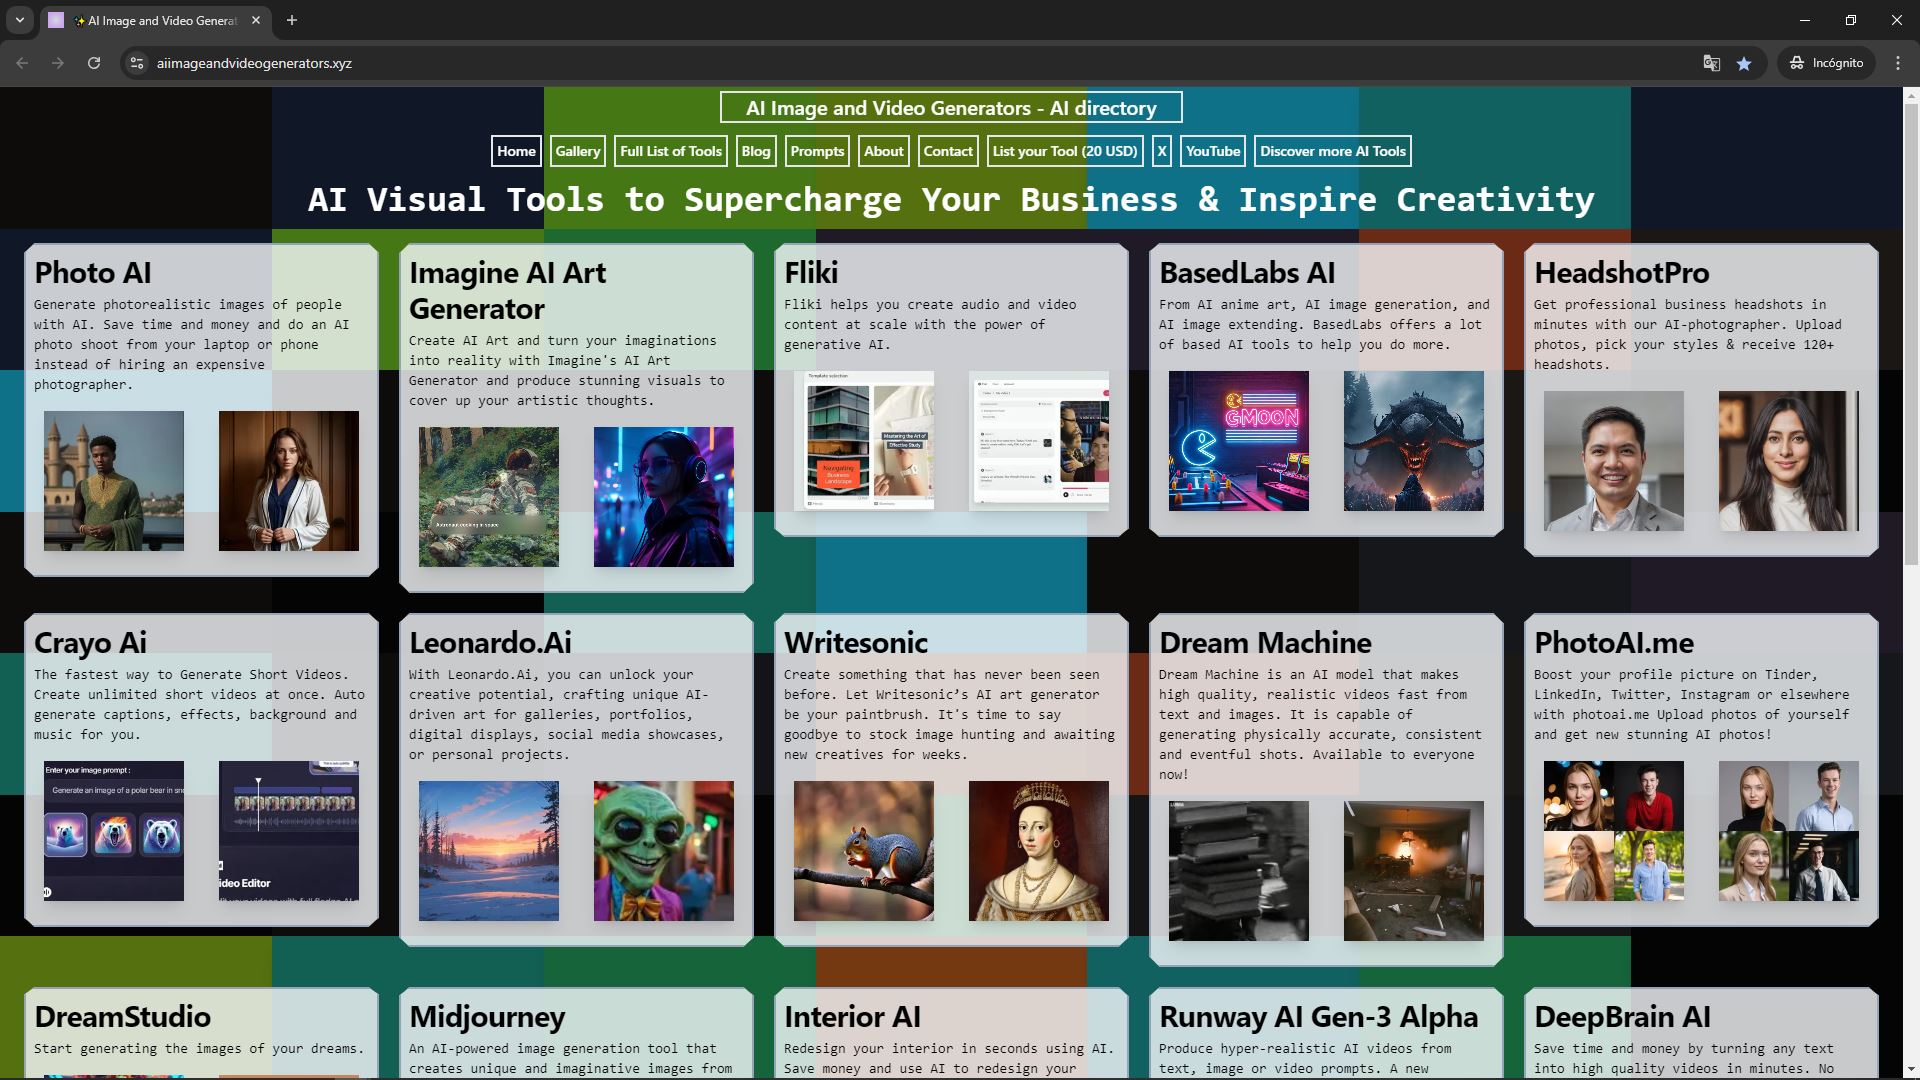Viewport: 1920px width, 1080px height.
Task: Click the site title AI directory banner
Action: tap(951, 108)
